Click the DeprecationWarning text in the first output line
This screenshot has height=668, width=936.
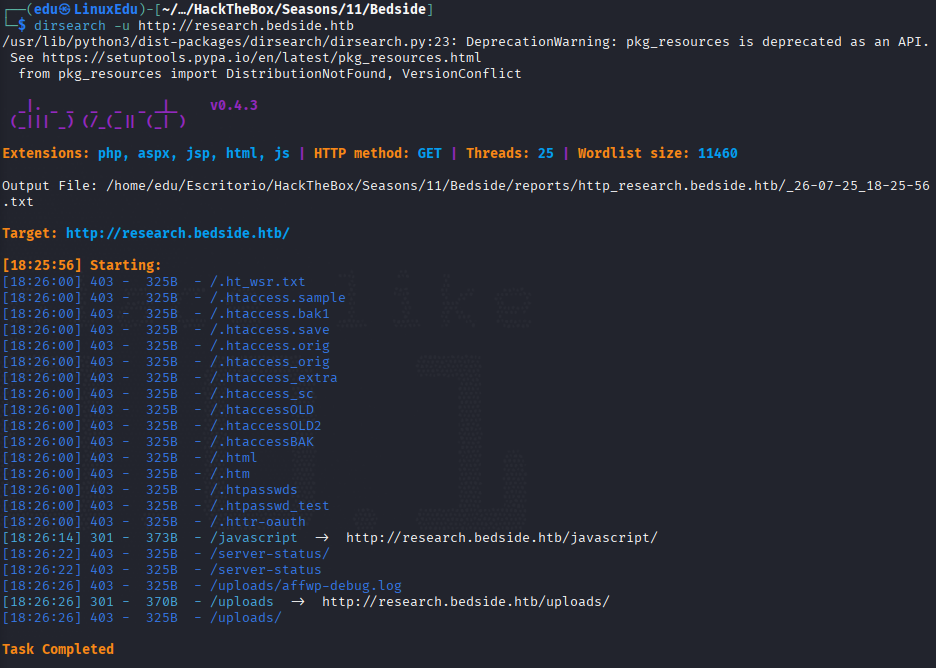(x=541, y=42)
